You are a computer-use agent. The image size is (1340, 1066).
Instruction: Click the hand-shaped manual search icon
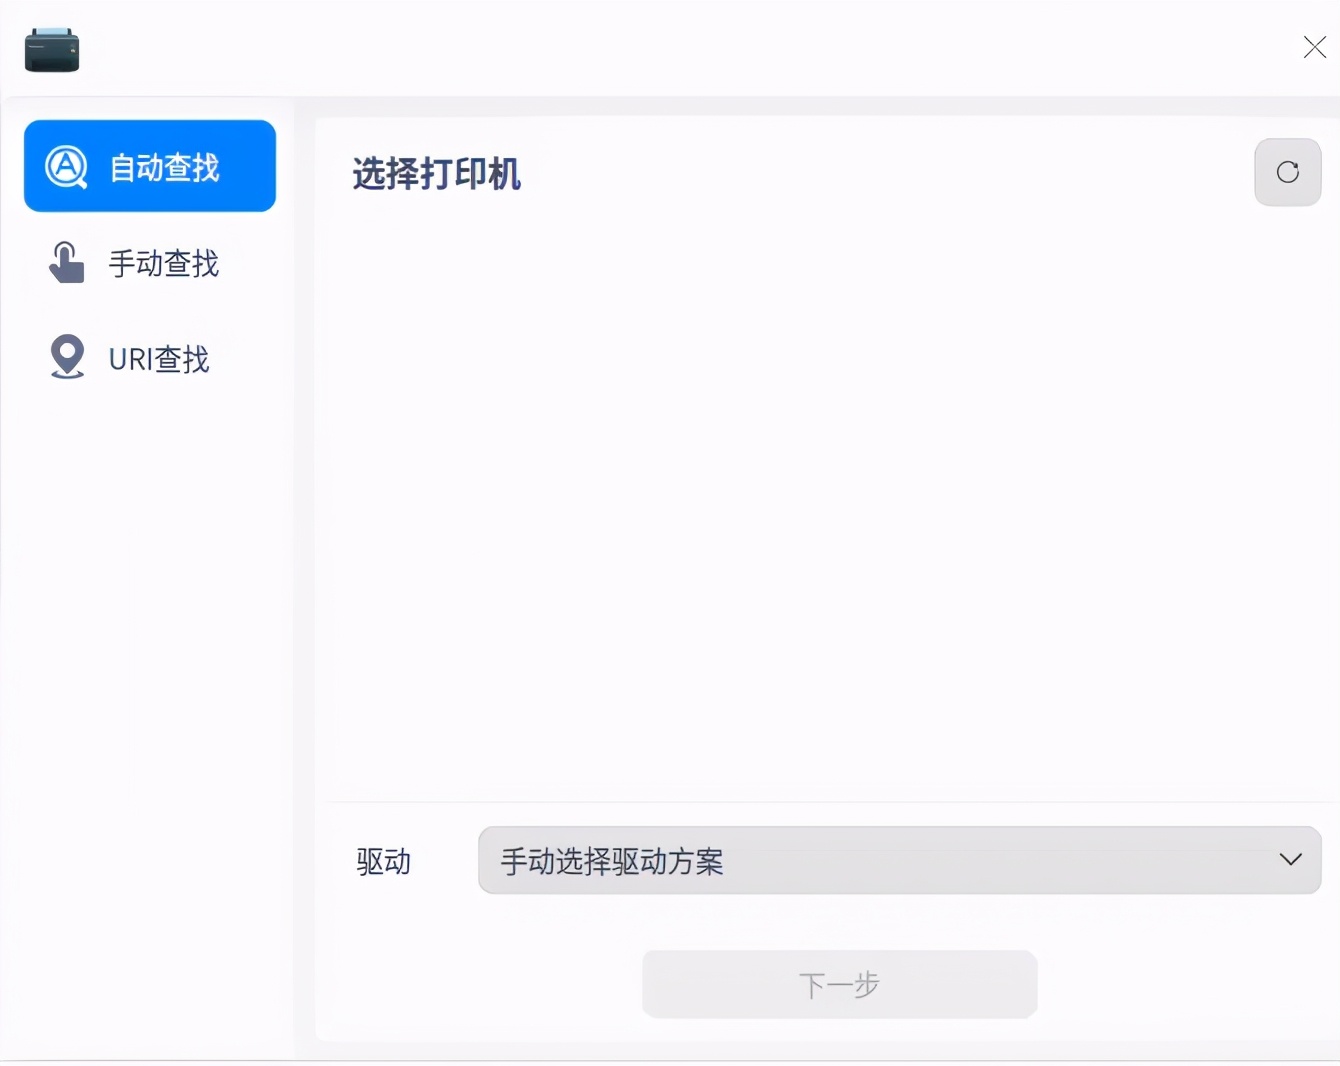coord(66,262)
